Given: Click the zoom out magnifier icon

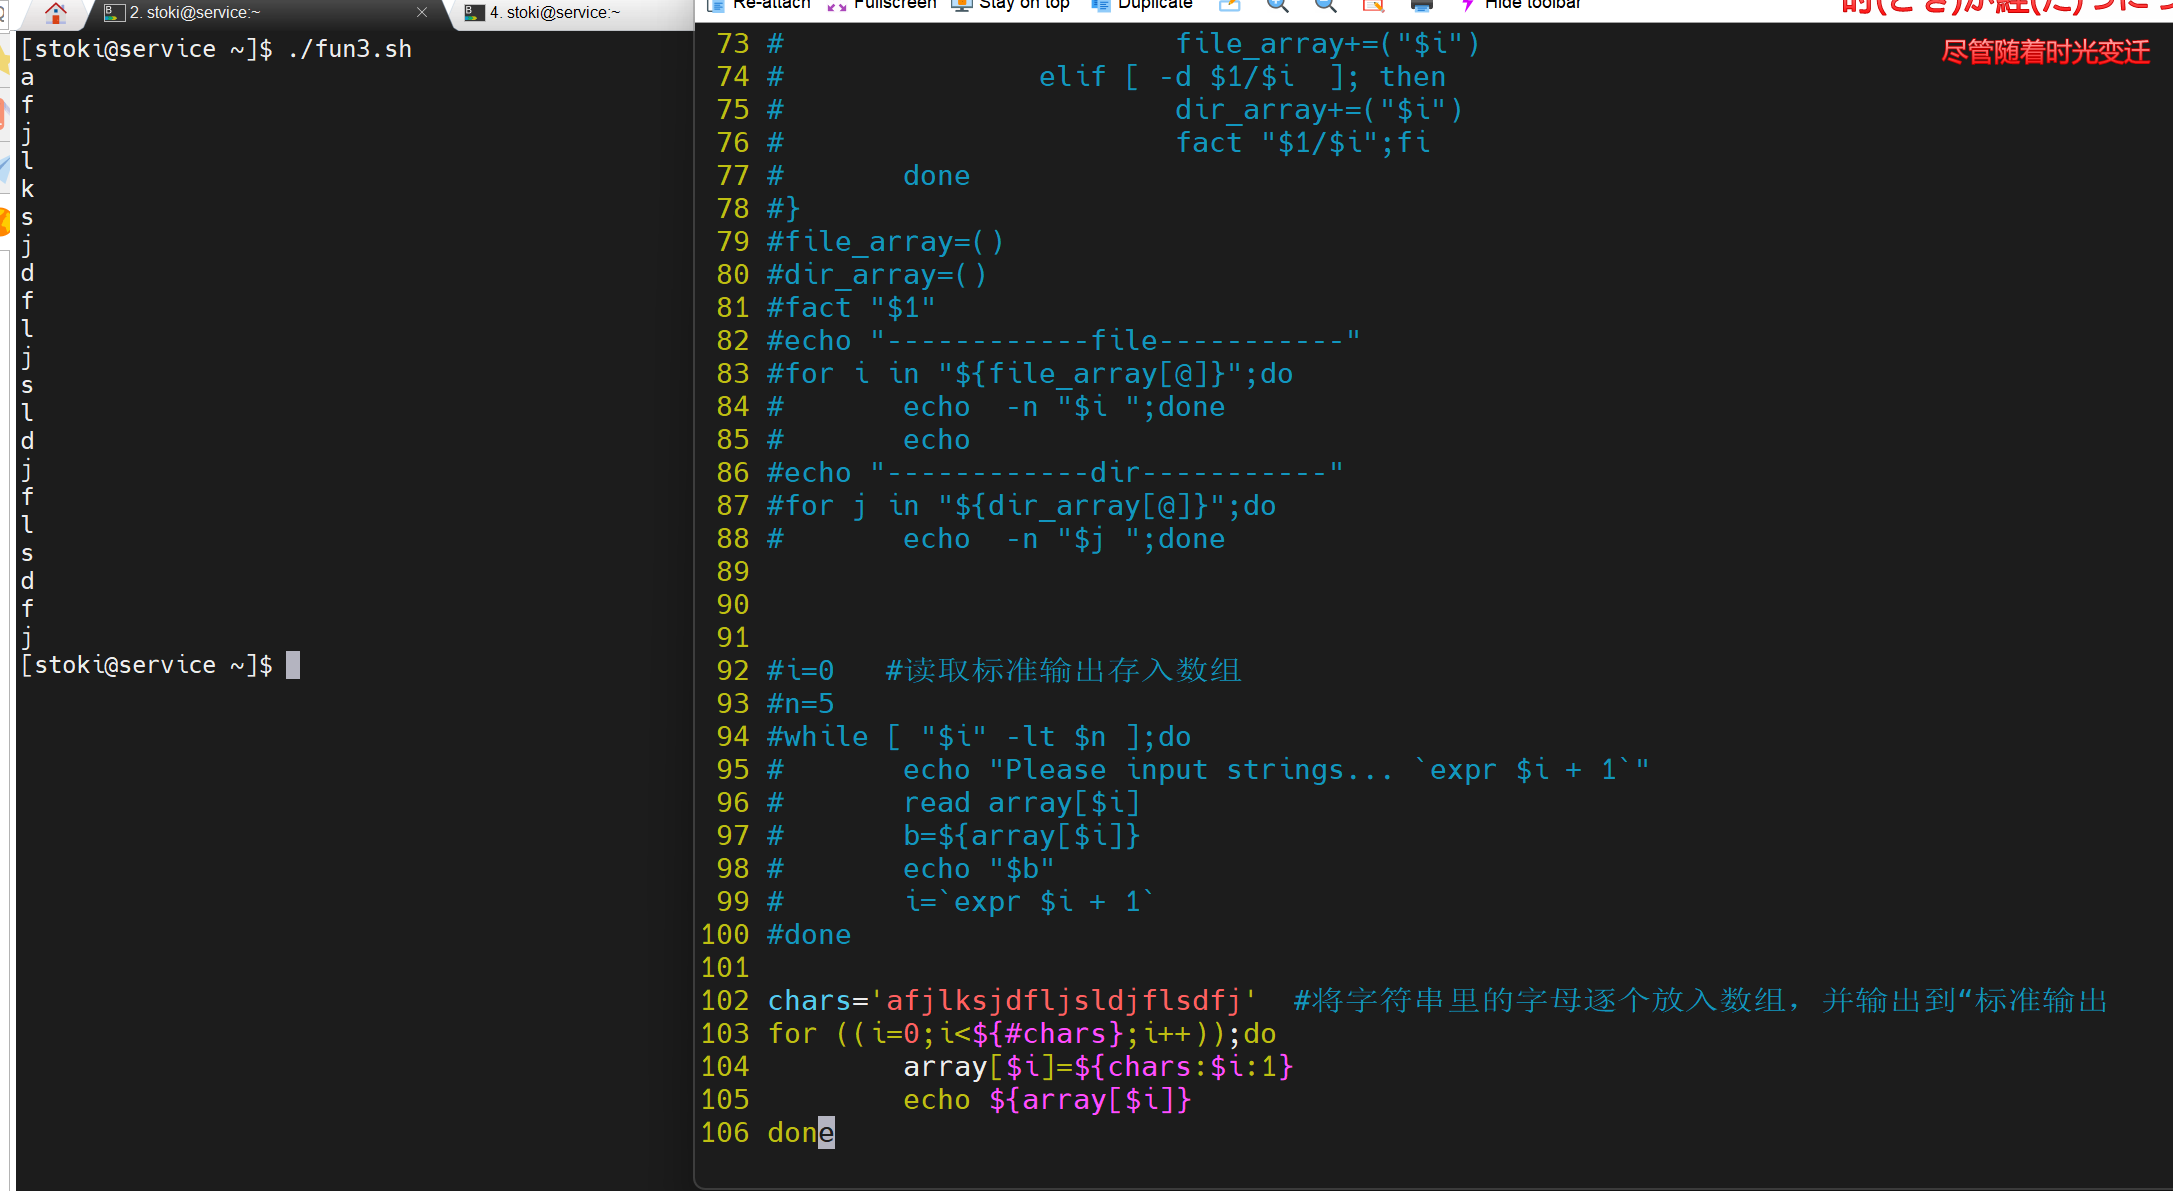Looking at the screenshot, I should click(1326, 5).
